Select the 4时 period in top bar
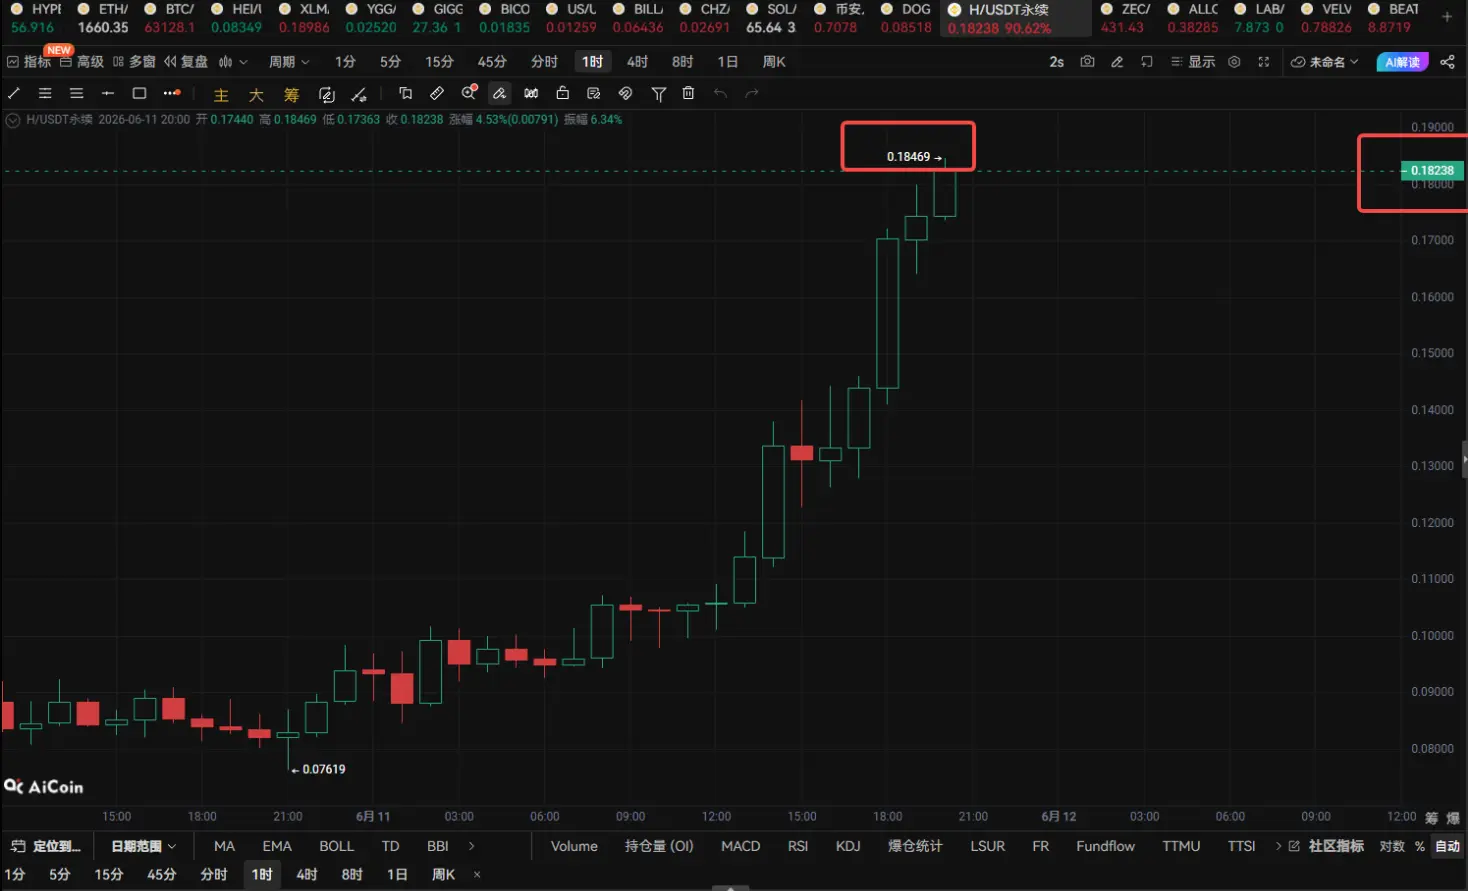This screenshot has height=891, width=1468. [637, 62]
